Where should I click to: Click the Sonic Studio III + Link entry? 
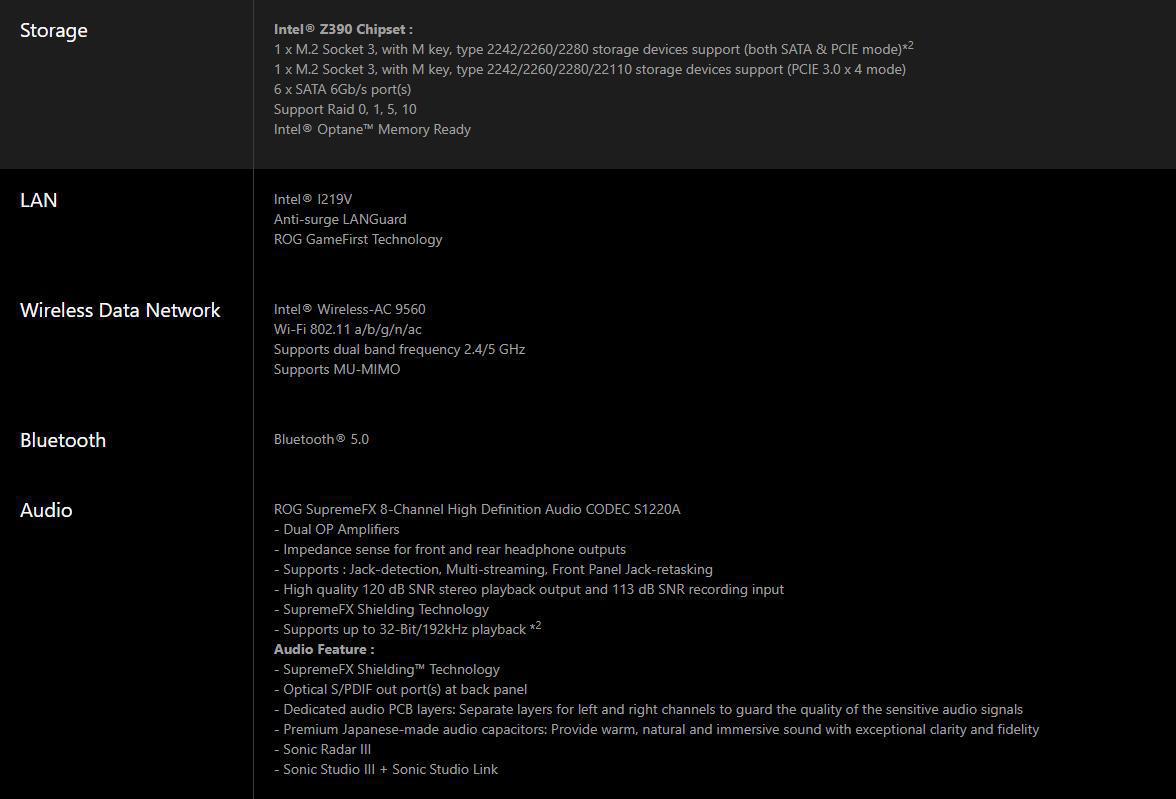pyautogui.click(x=386, y=770)
